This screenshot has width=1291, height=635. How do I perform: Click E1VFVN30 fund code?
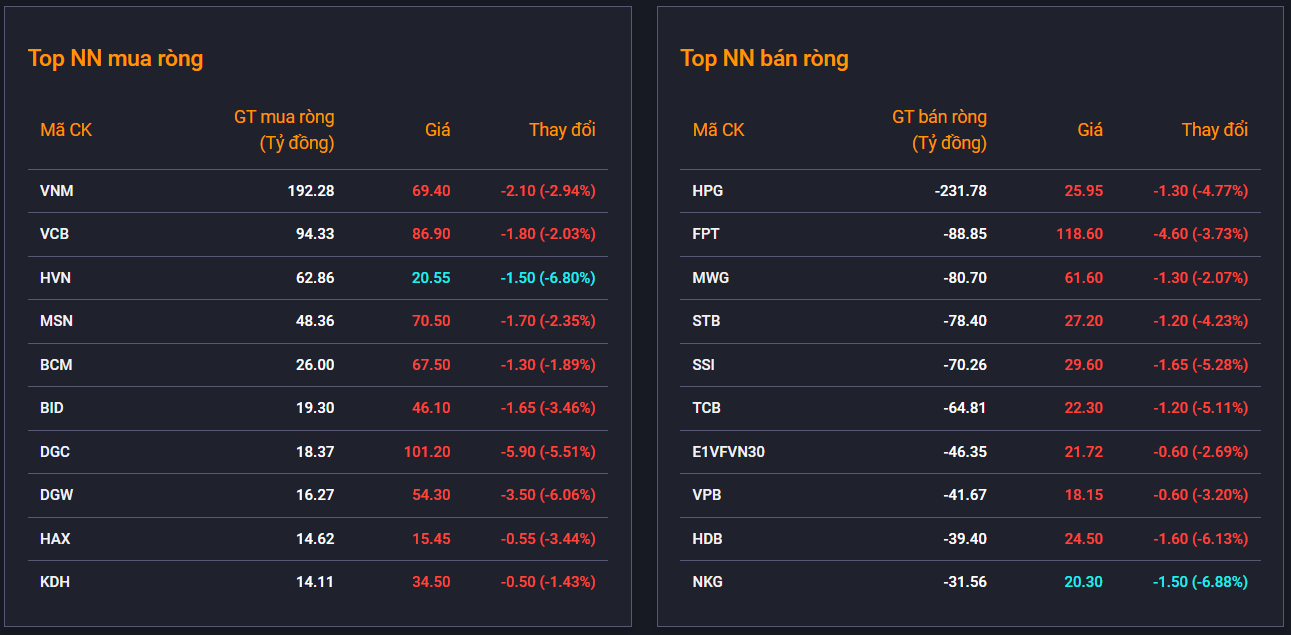click(x=729, y=452)
